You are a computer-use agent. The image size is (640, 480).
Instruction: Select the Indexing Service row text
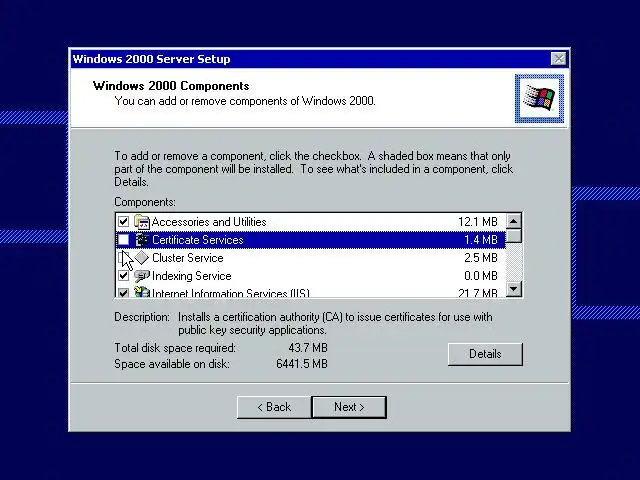(x=191, y=276)
